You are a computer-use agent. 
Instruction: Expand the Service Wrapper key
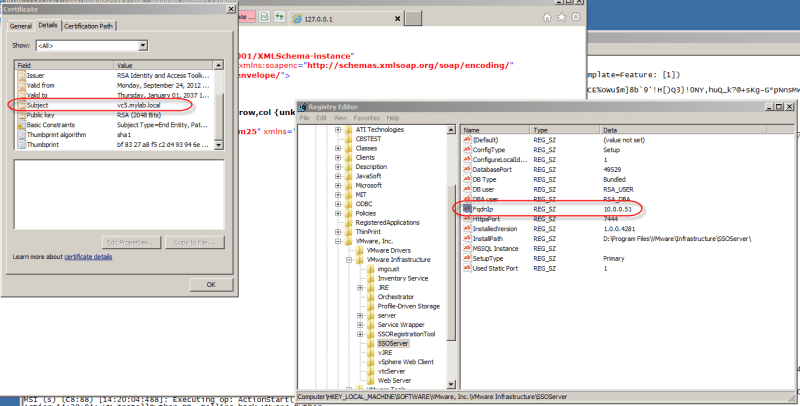coord(359,323)
